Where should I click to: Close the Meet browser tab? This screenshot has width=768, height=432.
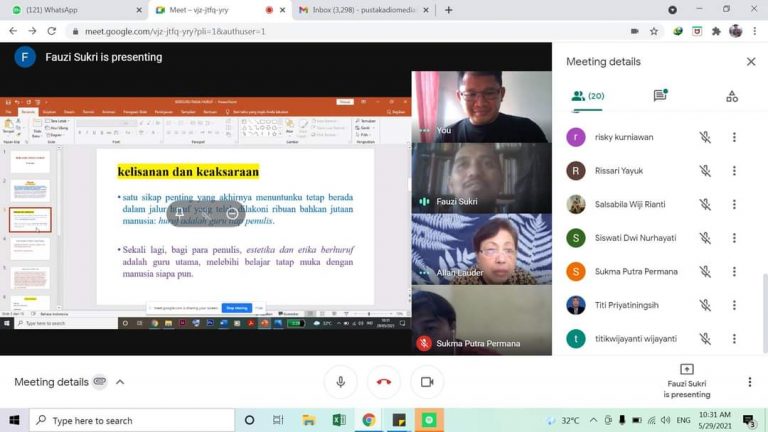tap(283, 10)
